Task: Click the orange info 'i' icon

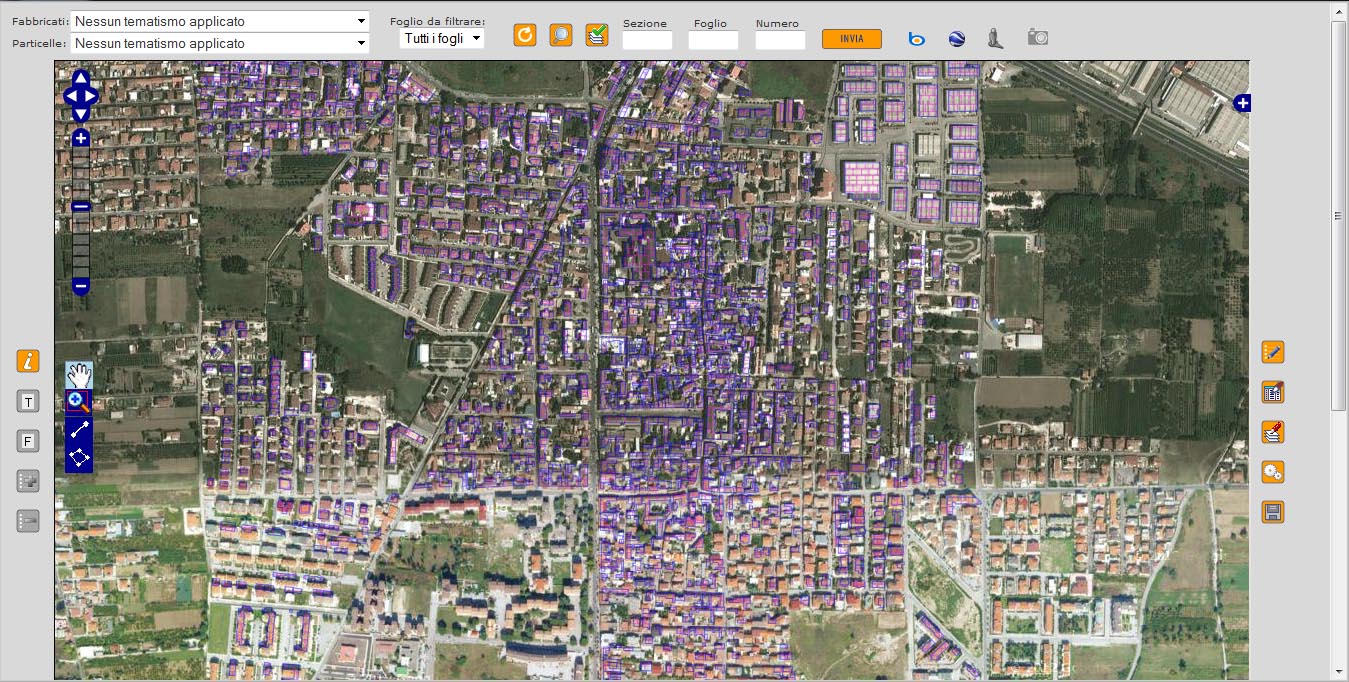Action: pyautogui.click(x=28, y=361)
